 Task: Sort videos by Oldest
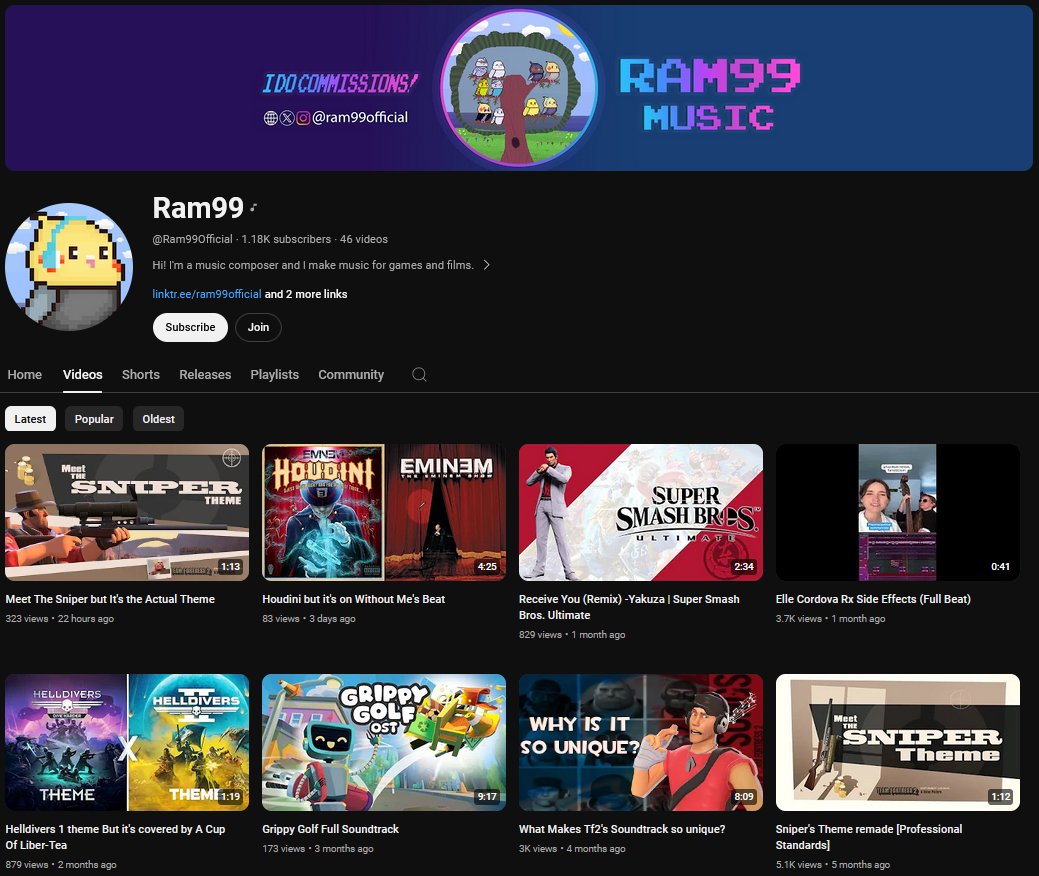click(x=158, y=419)
